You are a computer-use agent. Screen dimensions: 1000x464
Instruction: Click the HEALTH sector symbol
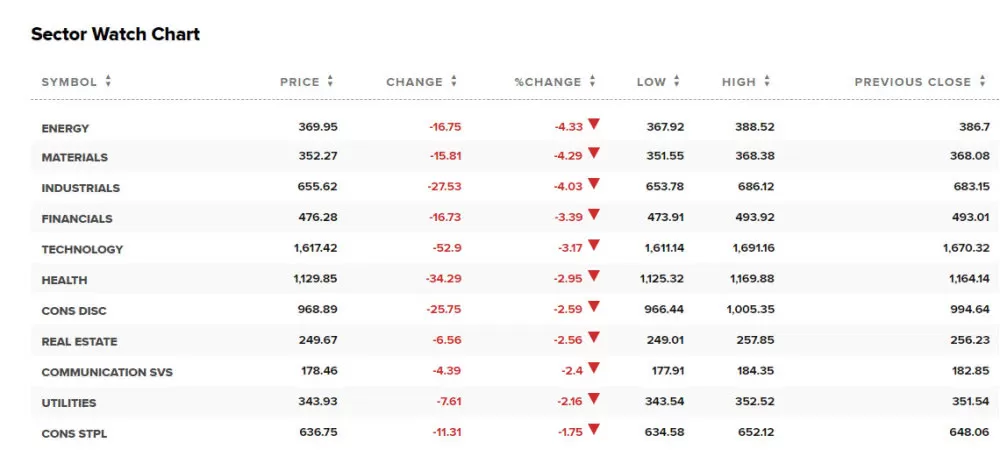click(64, 280)
